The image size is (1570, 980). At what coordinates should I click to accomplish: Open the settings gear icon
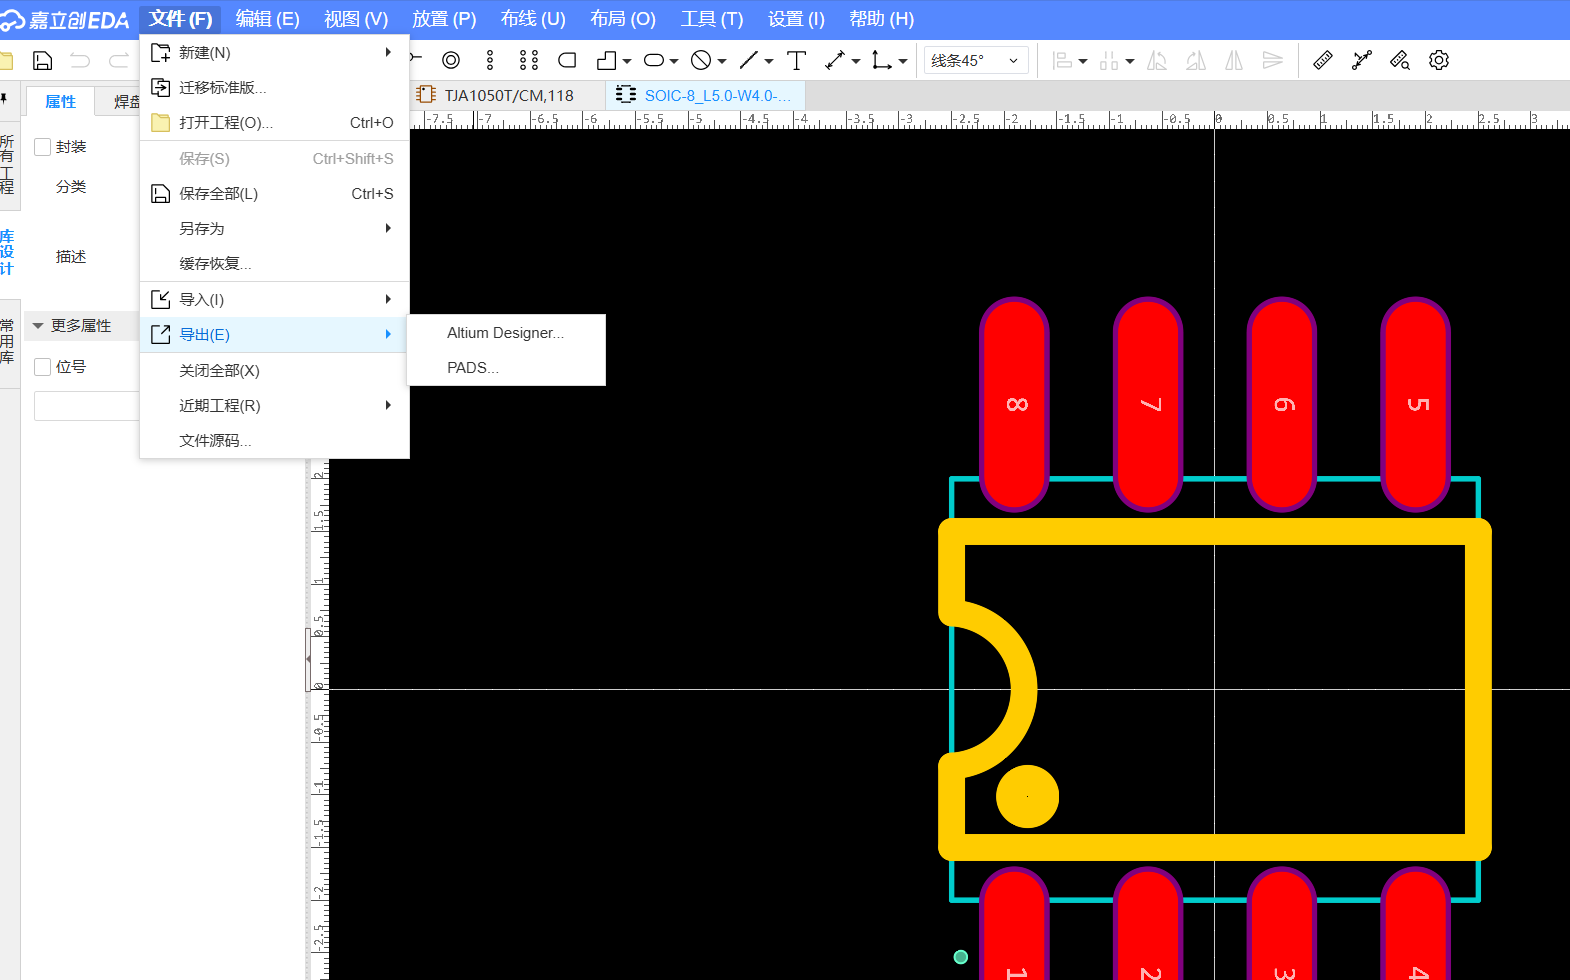[1439, 61]
